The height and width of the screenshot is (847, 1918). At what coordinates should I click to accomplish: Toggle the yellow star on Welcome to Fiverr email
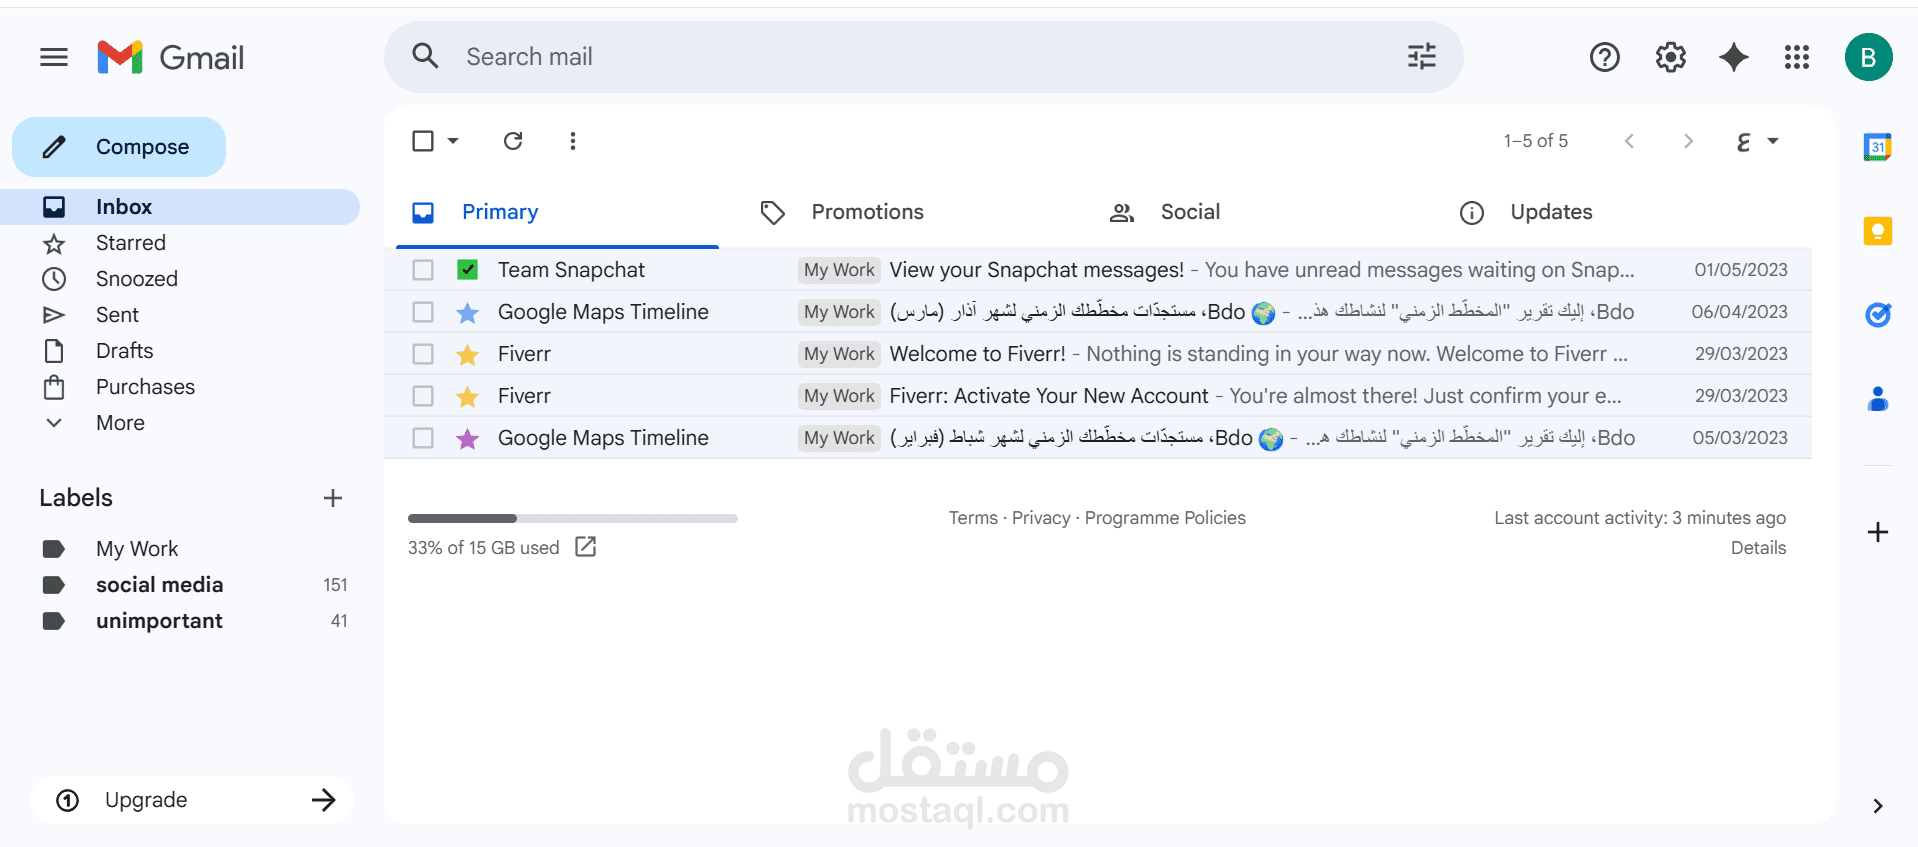click(467, 354)
